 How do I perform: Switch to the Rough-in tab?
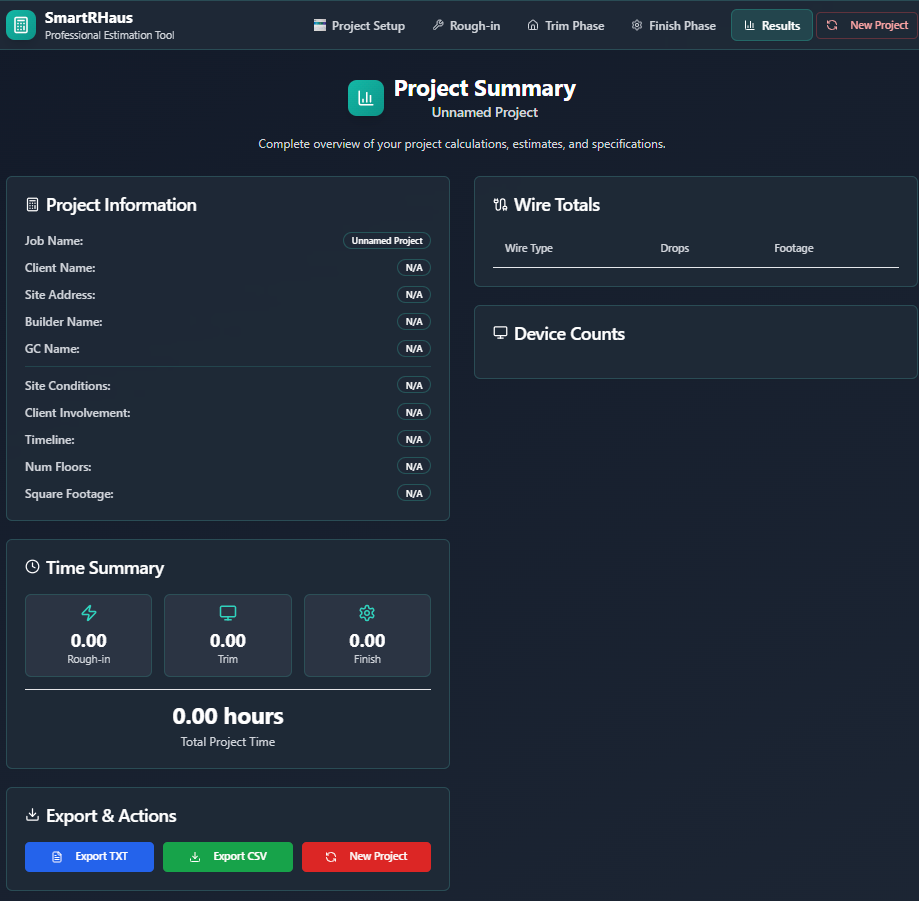466,25
